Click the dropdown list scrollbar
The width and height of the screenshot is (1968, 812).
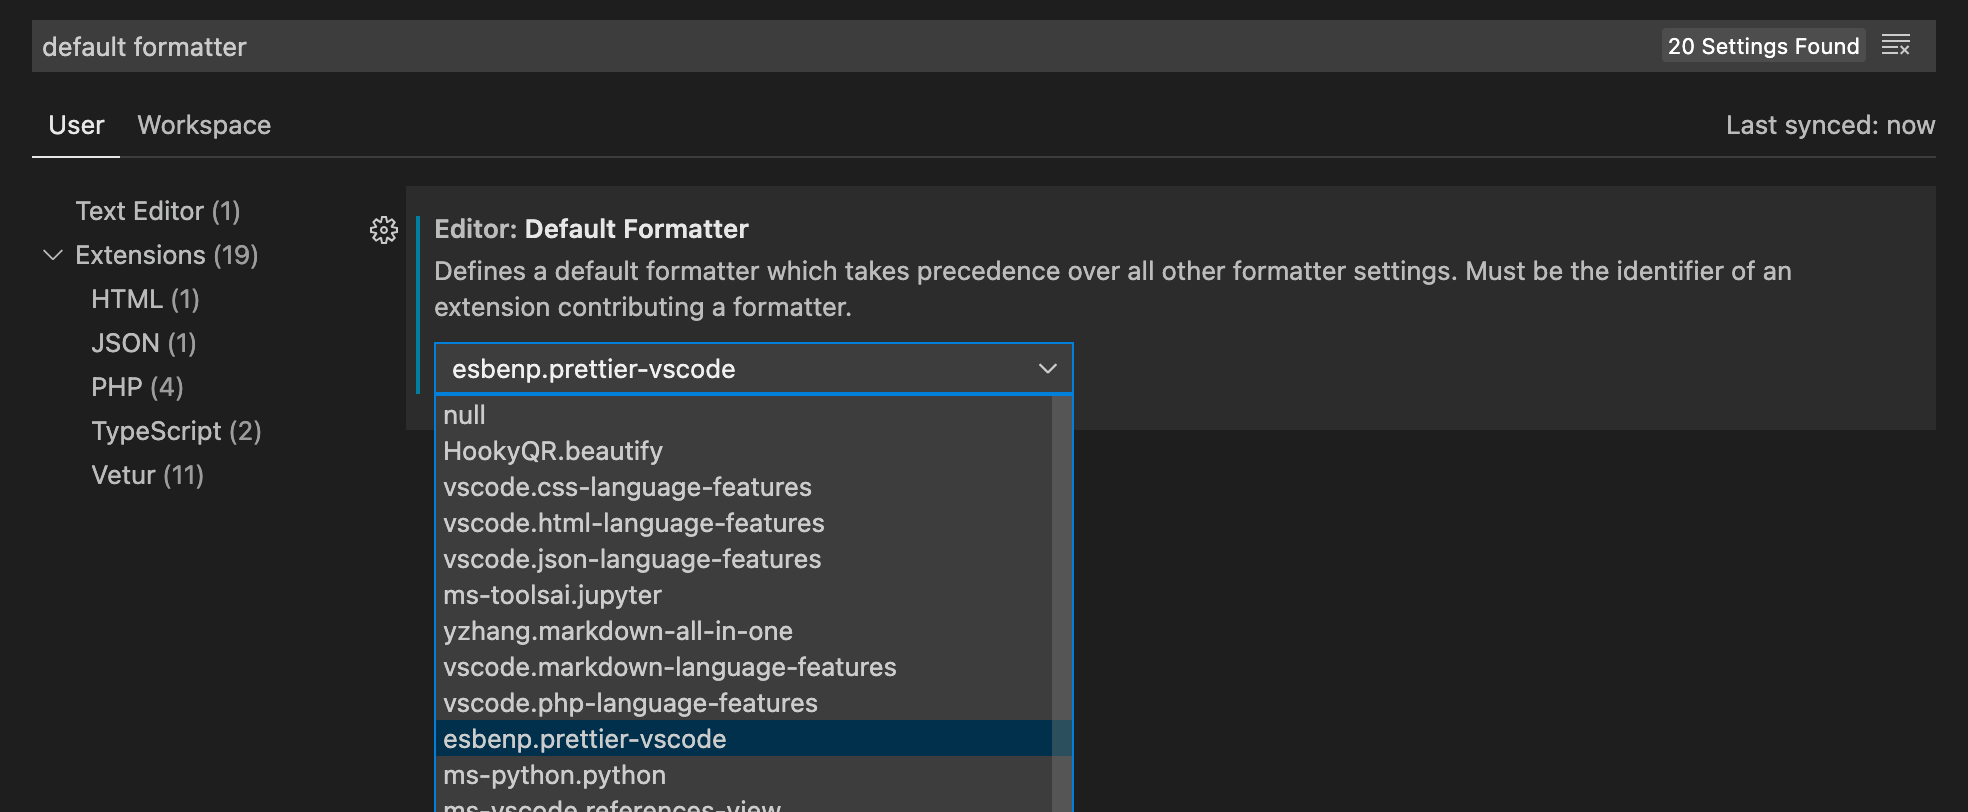[x=1061, y=604]
